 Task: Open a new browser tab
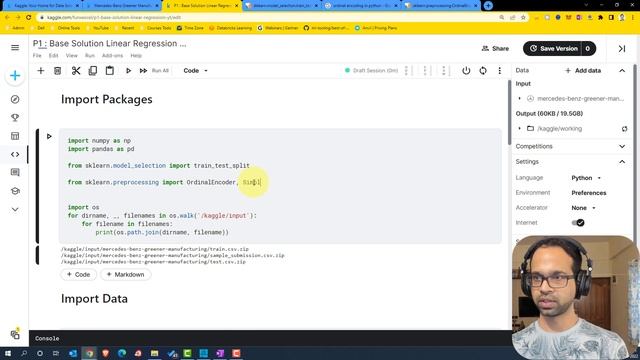coord(488,6)
